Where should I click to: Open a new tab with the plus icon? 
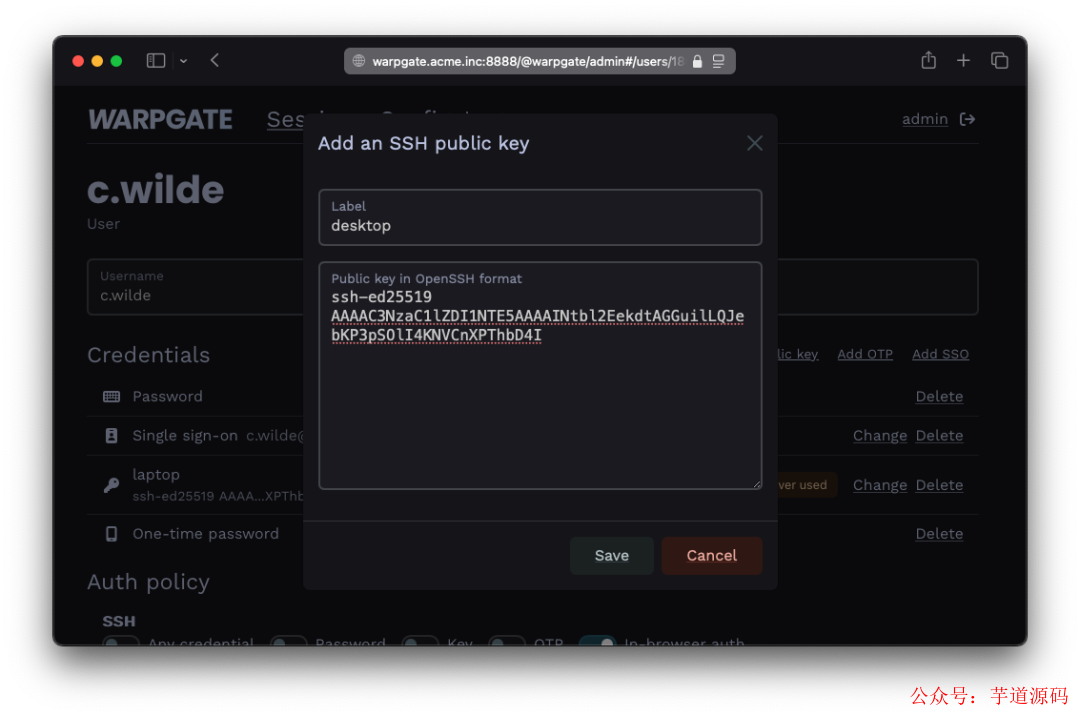click(963, 61)
